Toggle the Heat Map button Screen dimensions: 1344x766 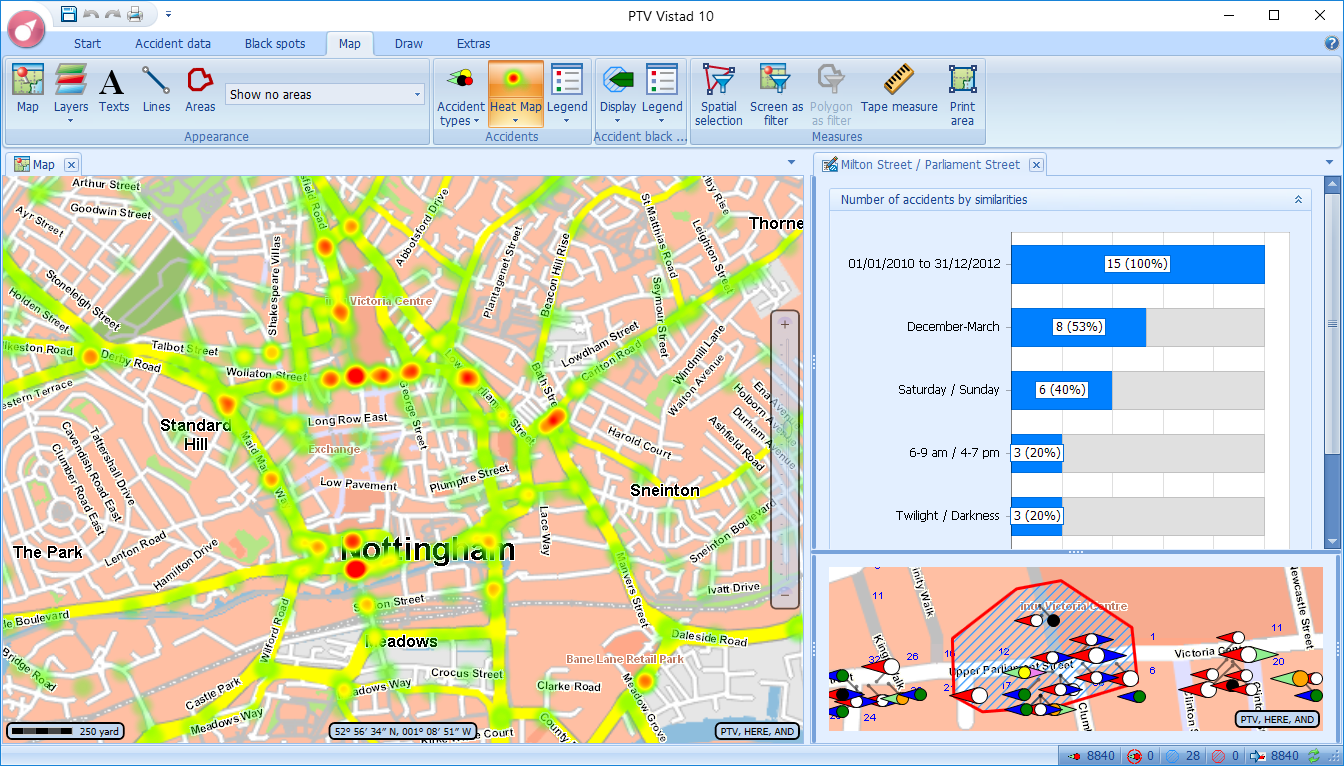[x=516, y=94]
